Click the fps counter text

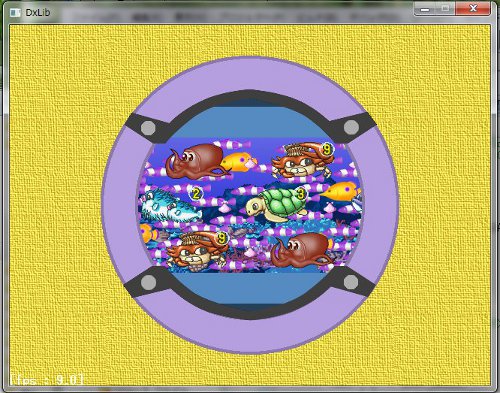[x=47, y=380]
